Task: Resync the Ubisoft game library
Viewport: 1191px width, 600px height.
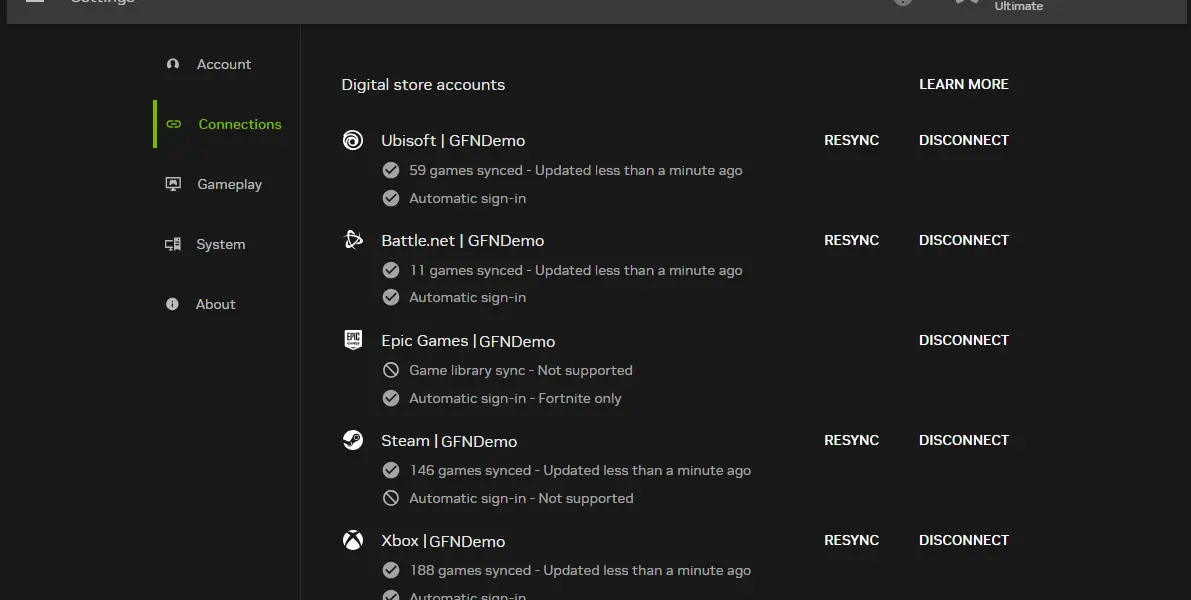Action: pos(851,140)
